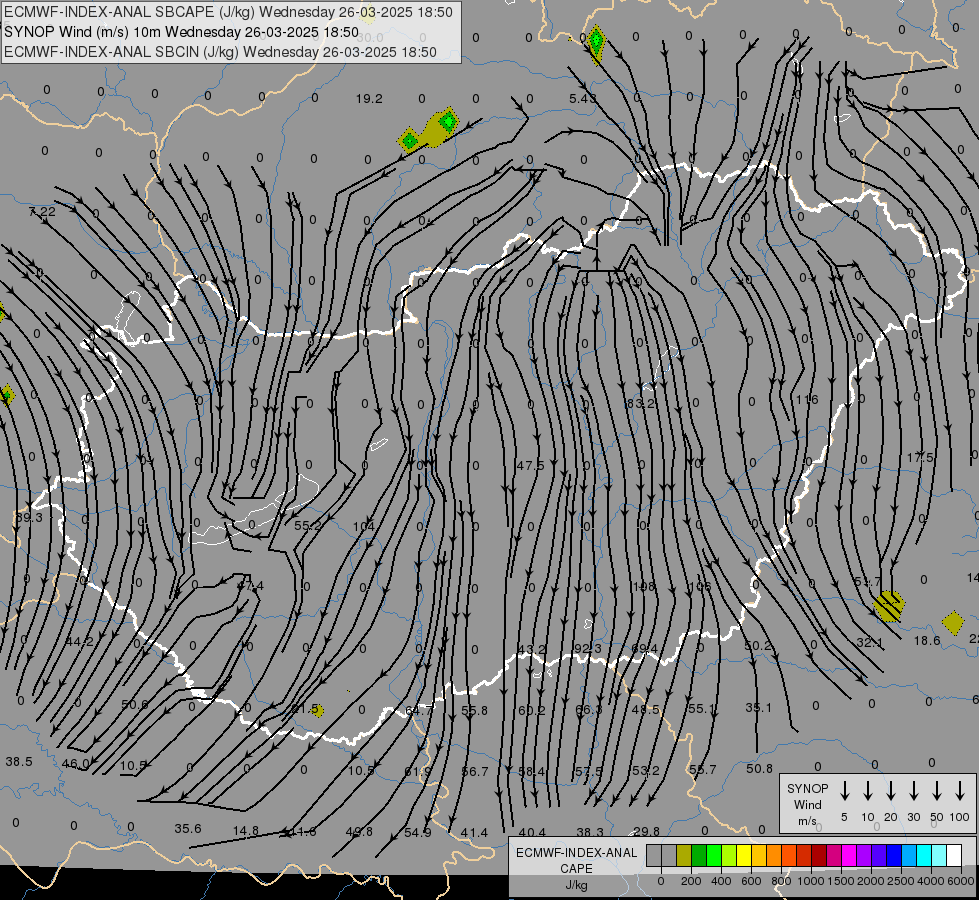Click the map value '63.2'

[641, 403]
